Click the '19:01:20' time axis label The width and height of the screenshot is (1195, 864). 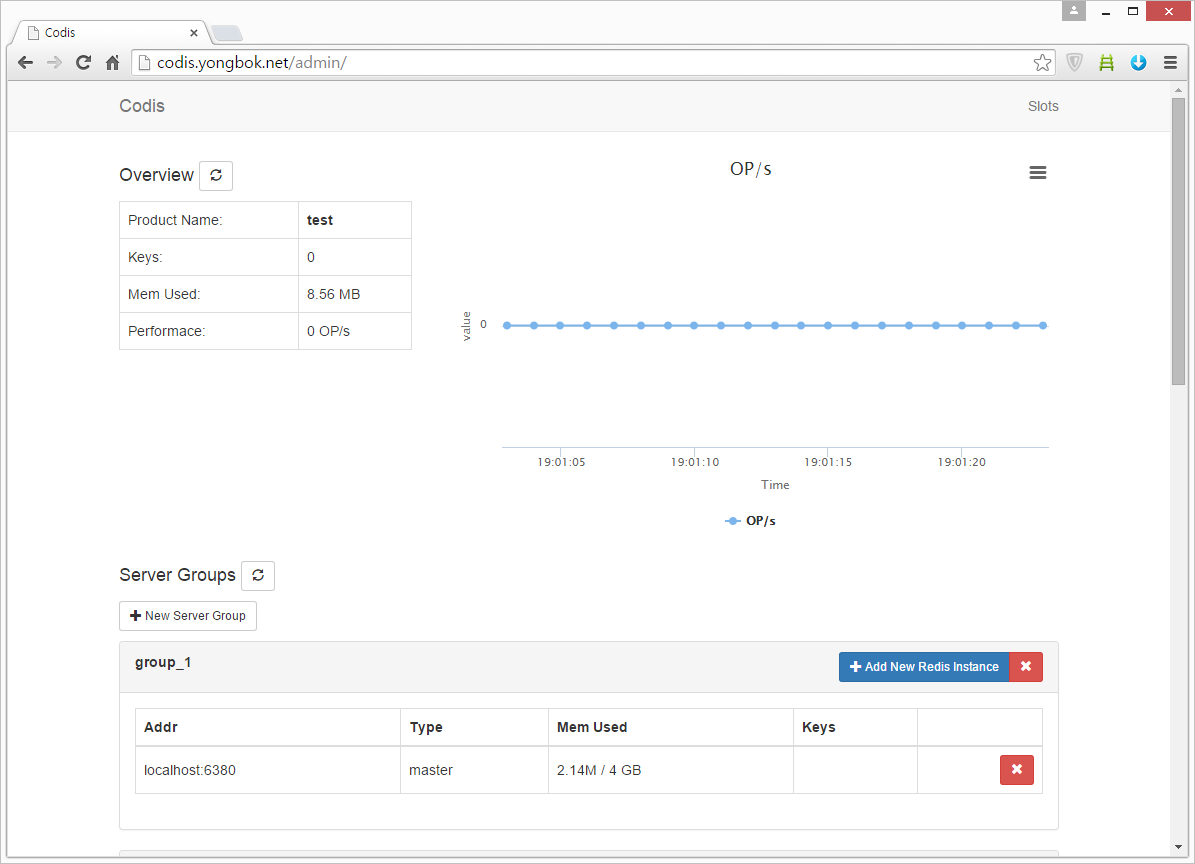(961, 462)
